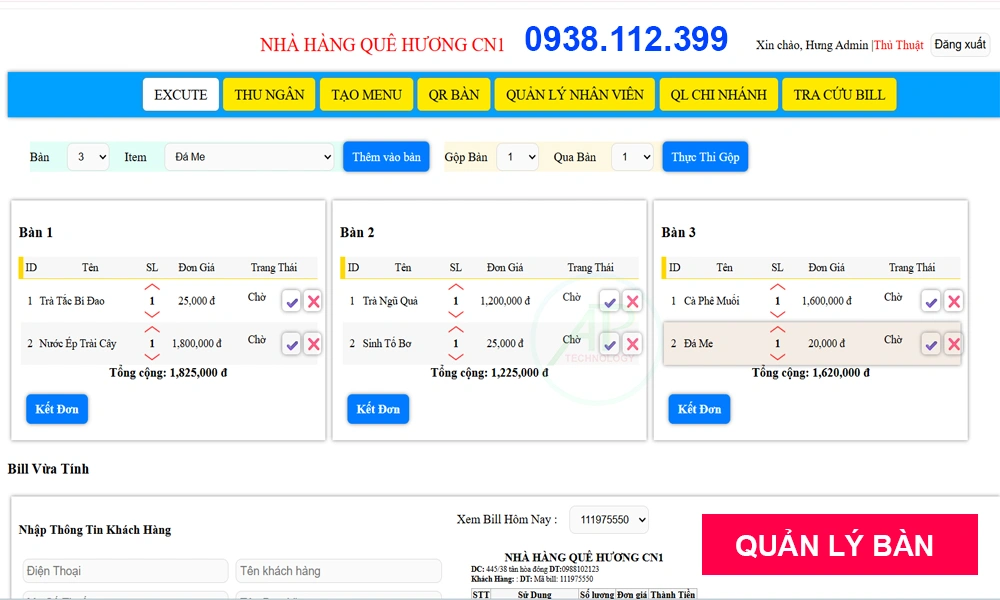The width and height of the screenshot is (1000, 600).
Task: Delete Trà Tắc Bí Đao using red X icon
Action: [x=312, y=300]
